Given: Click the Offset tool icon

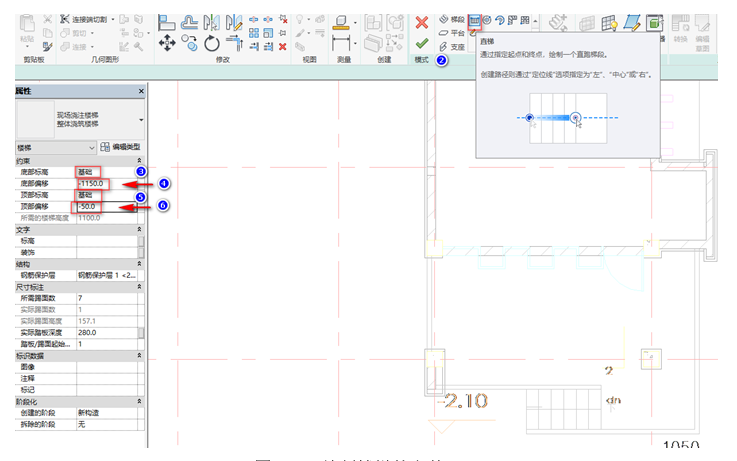Looking at the screenshot, I should click(x=189, y=20).
